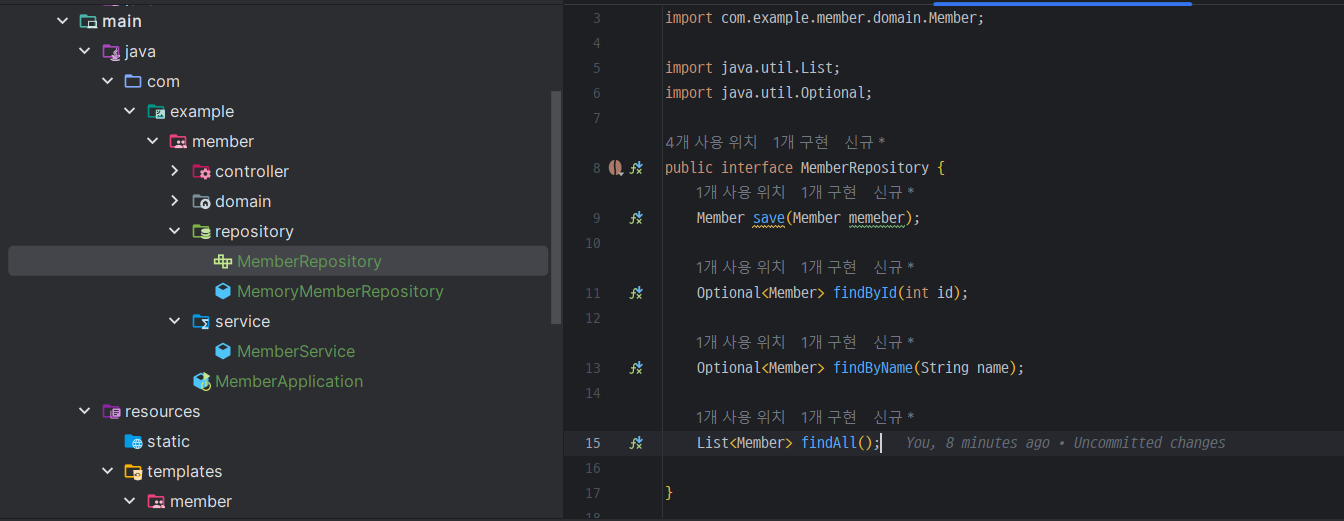Image resolution: width=1344 pixels, height=521 pixels.
Task: Click the java.util.Optional import line
Action: [x=769, y=93]
